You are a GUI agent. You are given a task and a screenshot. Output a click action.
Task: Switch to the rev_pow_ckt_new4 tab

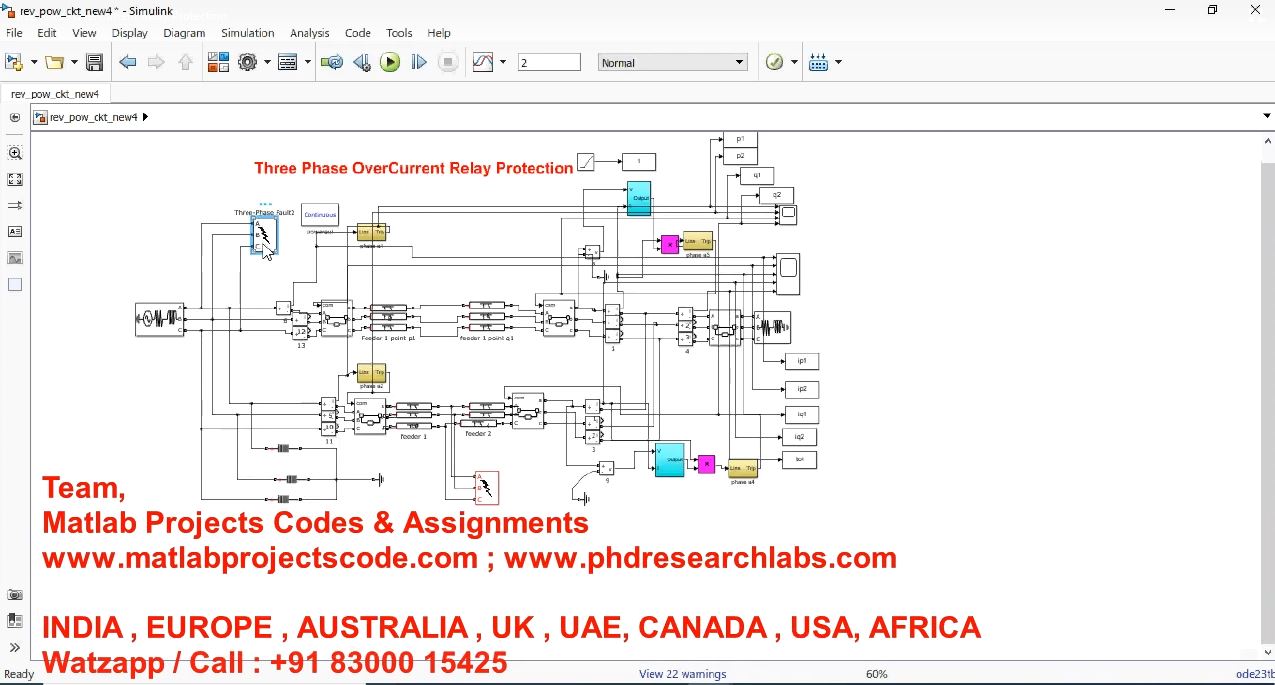tap(55, 94)
